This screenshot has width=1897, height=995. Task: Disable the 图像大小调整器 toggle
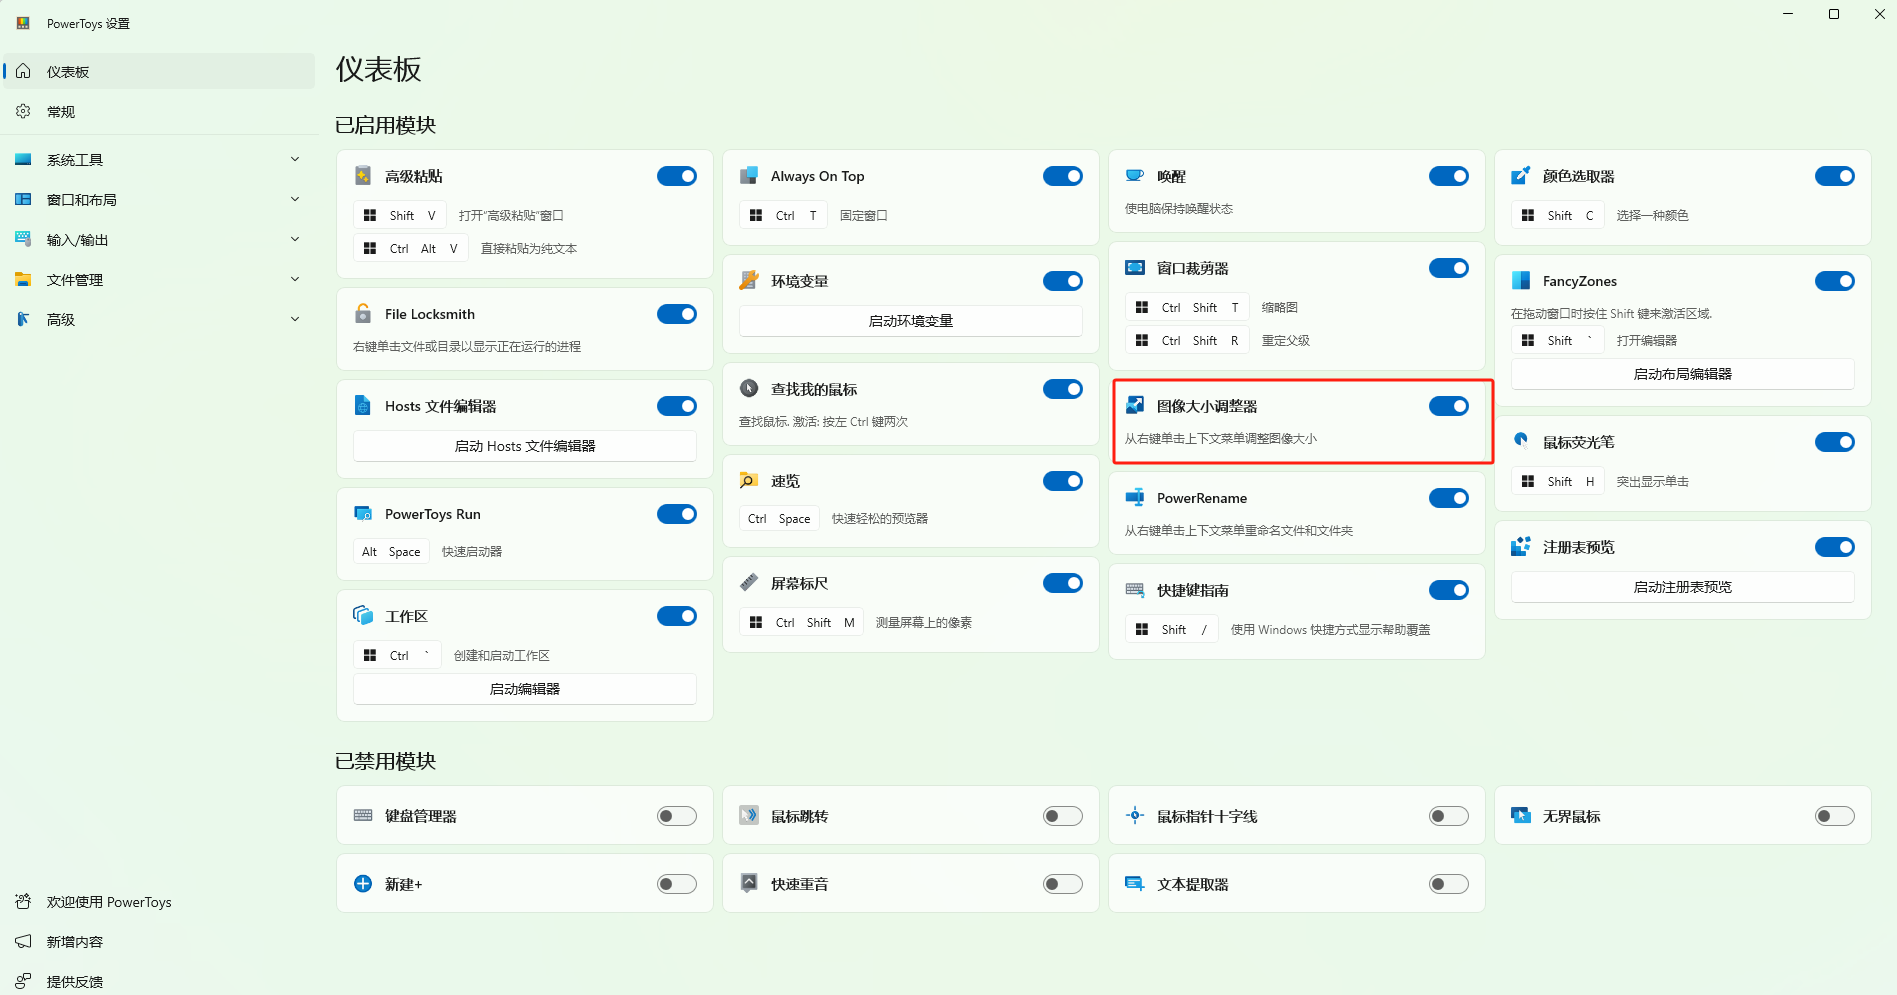point(1449,406)
